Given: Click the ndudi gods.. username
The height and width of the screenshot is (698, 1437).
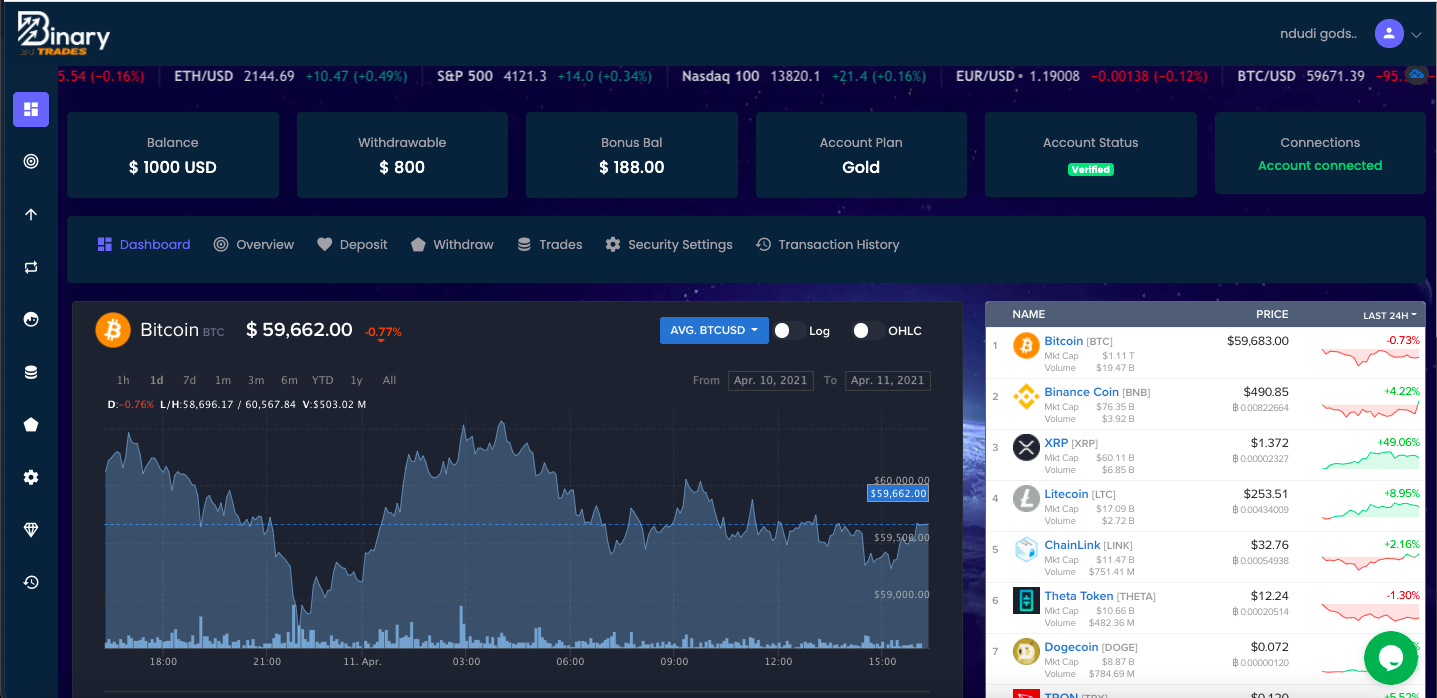Looking at the screenshot, I should pyautogui.click(x=1318, y=35).
